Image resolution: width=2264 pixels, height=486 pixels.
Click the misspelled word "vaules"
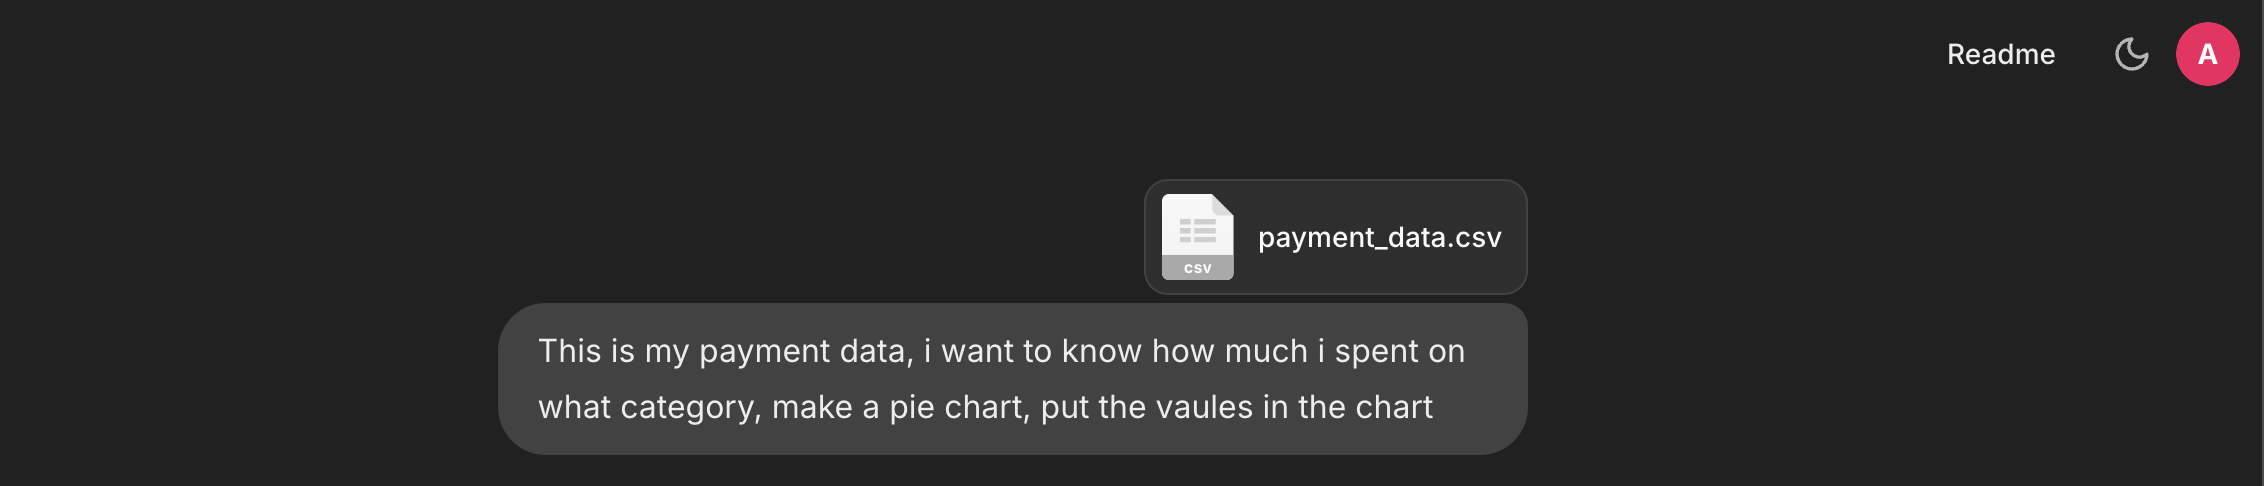point(1204,407)
